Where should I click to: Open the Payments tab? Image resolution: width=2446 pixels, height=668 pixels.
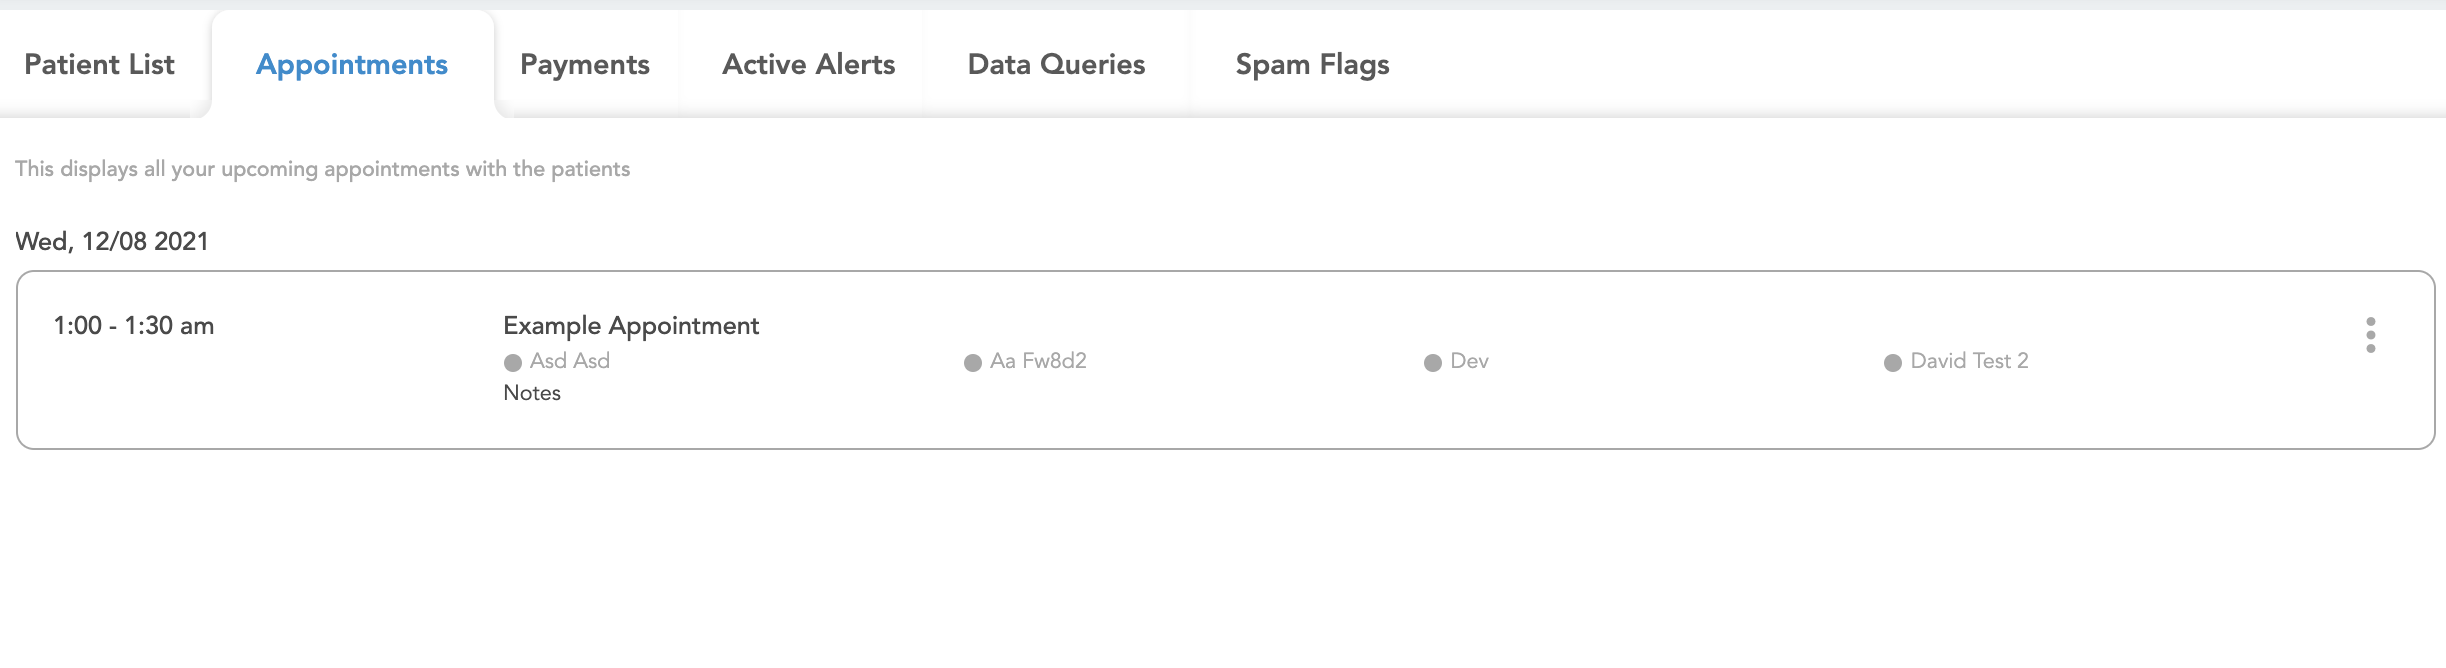[x=585, y=65]
